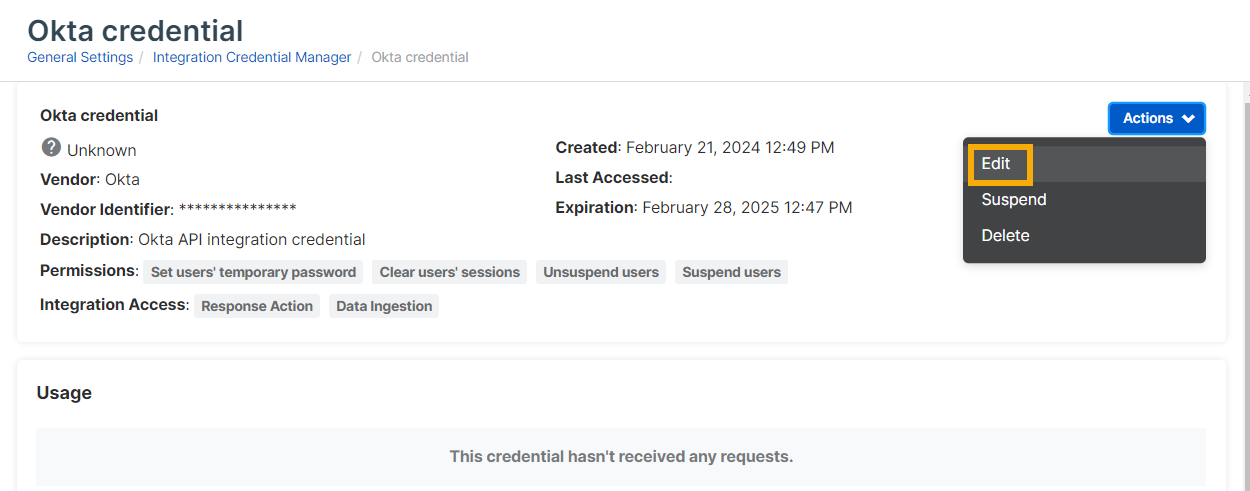The height and width of the screenshot is (491, 1250).
Task: Click the masked Vendor Identifier value
Action: tap(237, 209)
